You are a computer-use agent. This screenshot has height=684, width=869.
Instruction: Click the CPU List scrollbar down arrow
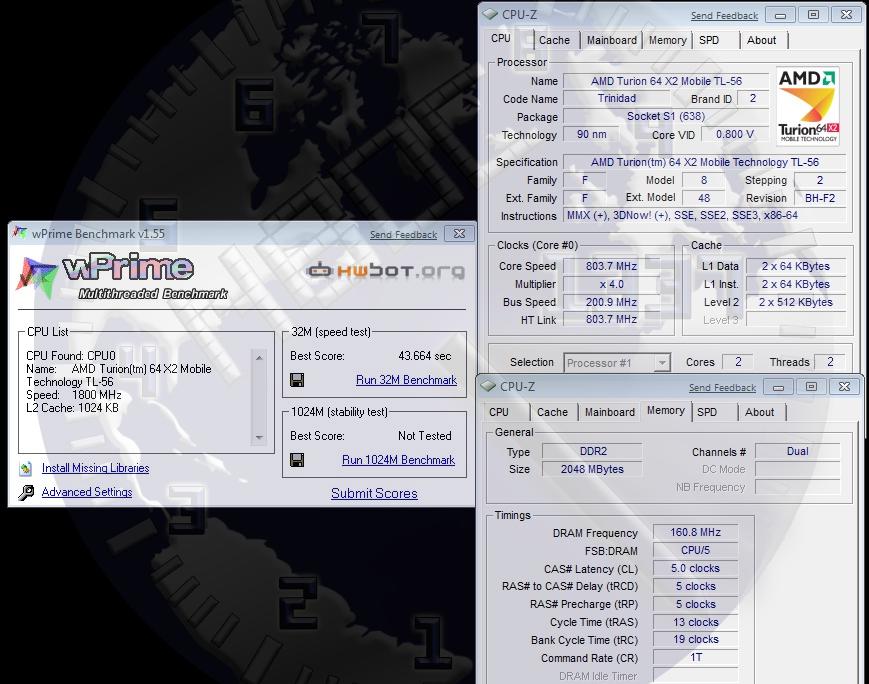[x=259, y=438]
